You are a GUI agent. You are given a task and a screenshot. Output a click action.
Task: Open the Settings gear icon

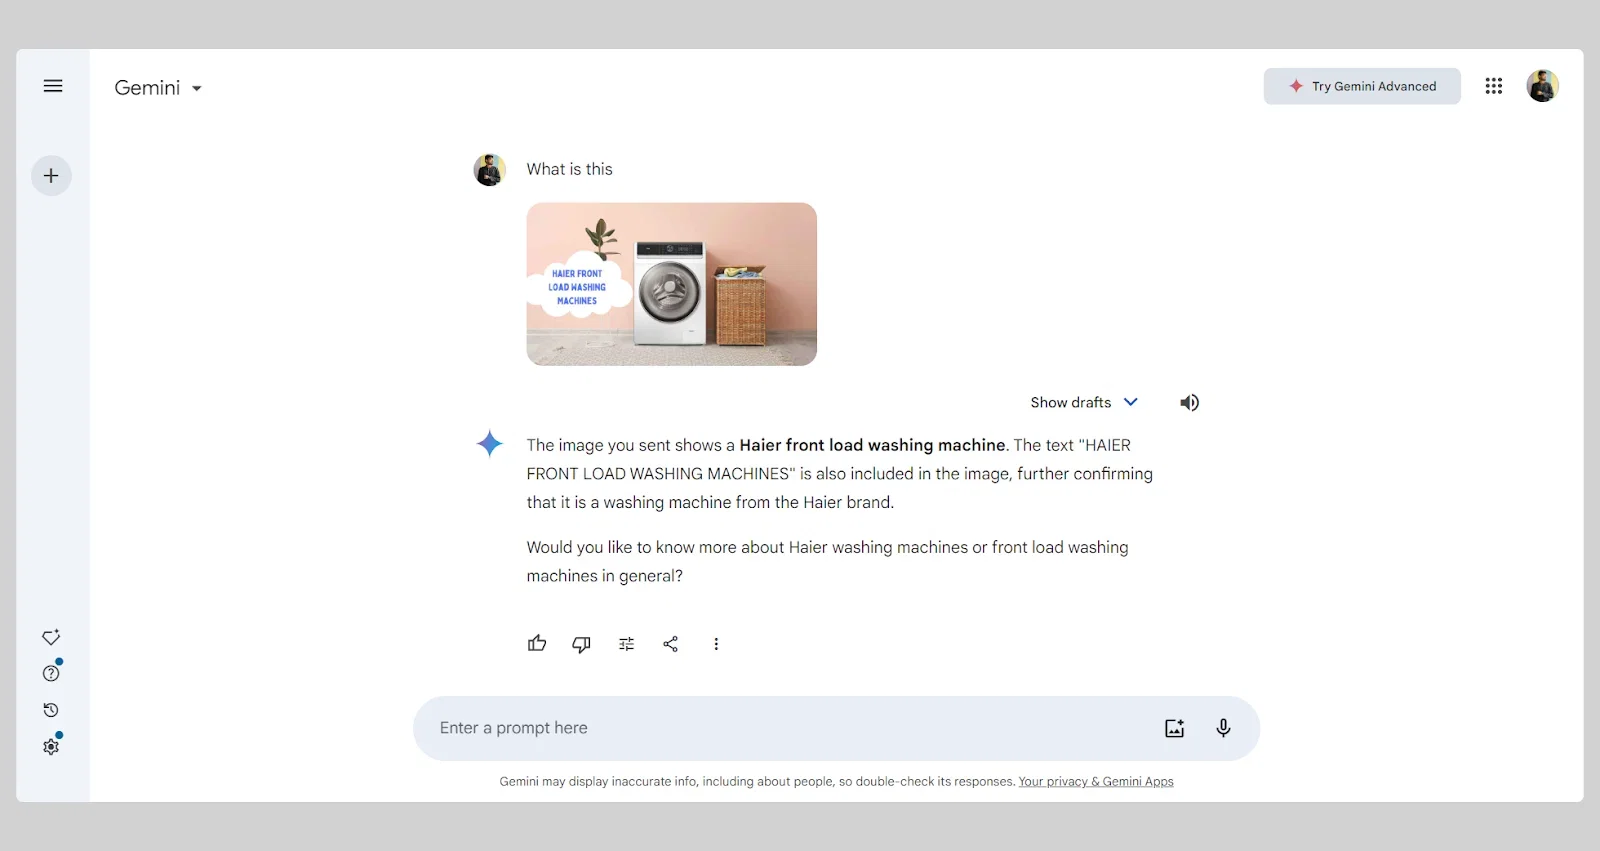pyautogui.click(x=51, y=746)
